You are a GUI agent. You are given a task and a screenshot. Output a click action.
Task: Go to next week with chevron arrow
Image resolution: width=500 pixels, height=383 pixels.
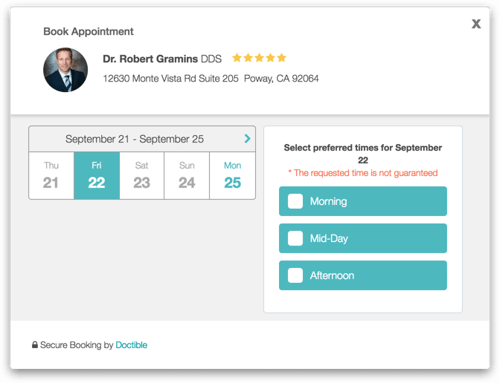[247, 139]
